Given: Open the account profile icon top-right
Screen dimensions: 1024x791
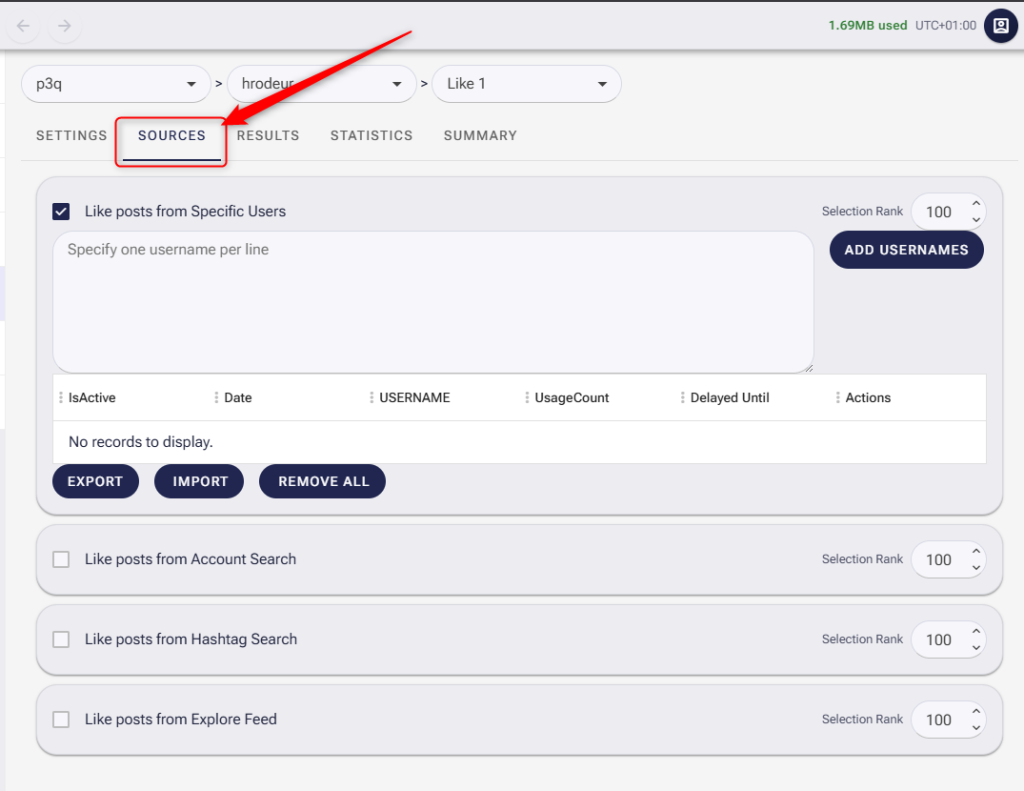Looking at the screenshot, I should tap(1000, 26).
